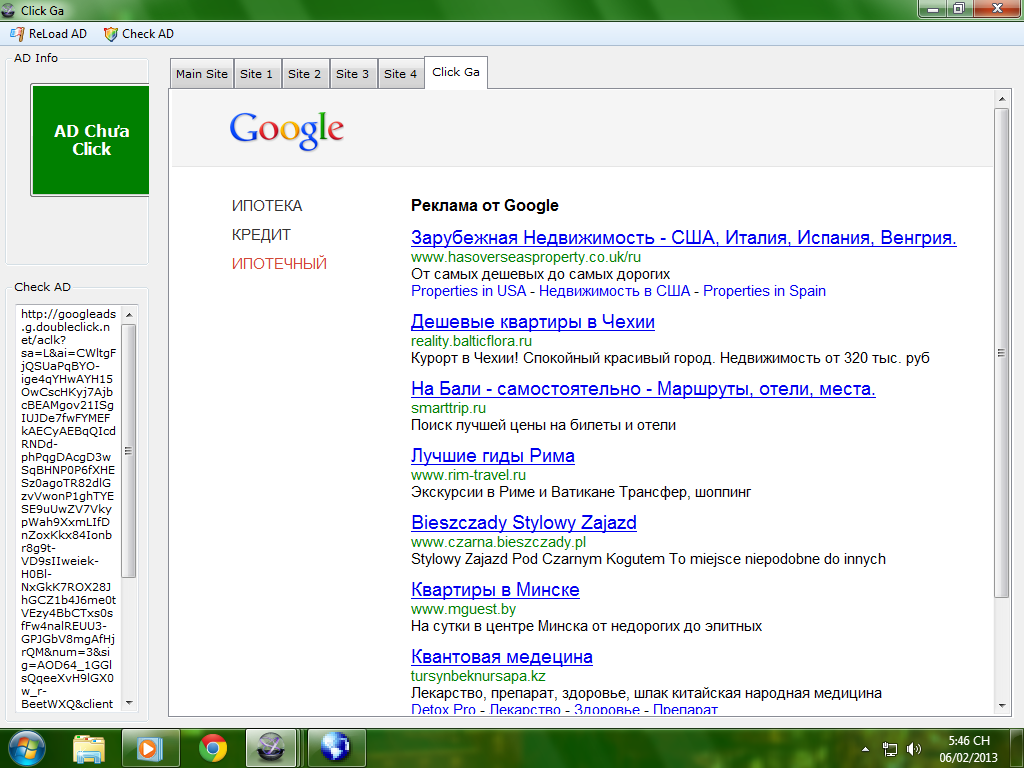Switch to the Site 3 tab
This screenshot has height=768, width=1024.
coord(352,74)
